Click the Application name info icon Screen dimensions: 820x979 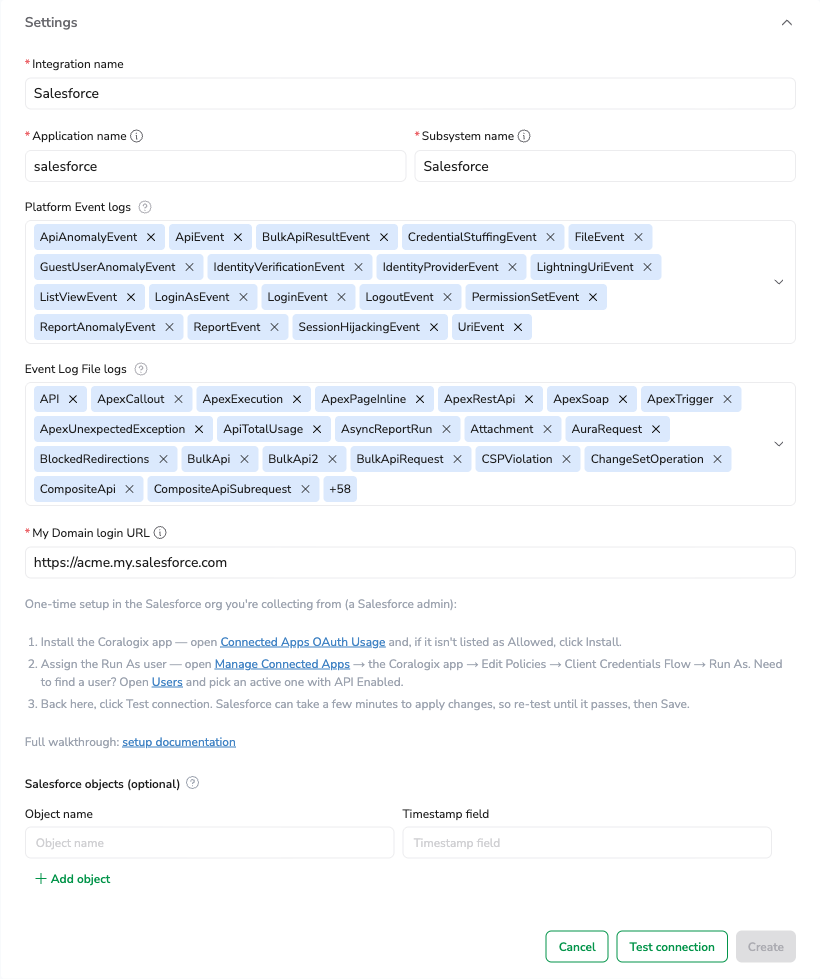pos(136,136)
